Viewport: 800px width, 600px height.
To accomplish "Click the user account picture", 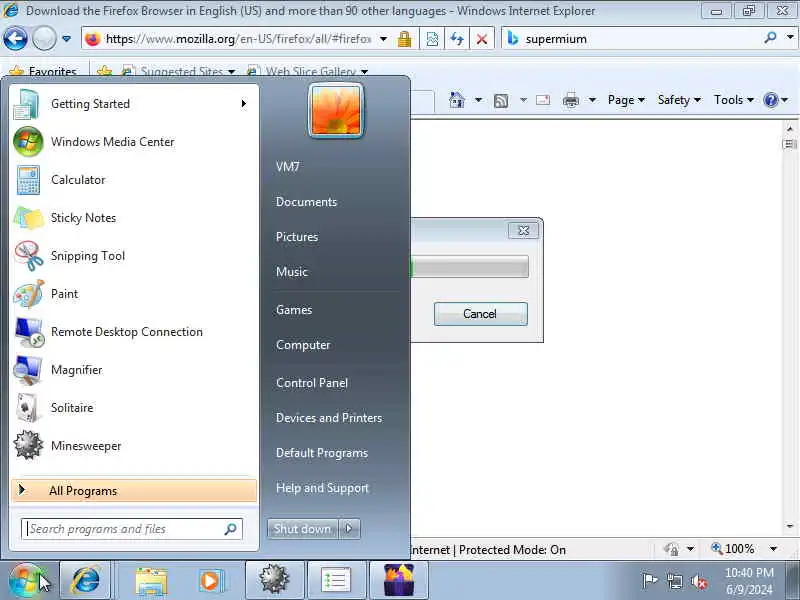I will (336, 111).
